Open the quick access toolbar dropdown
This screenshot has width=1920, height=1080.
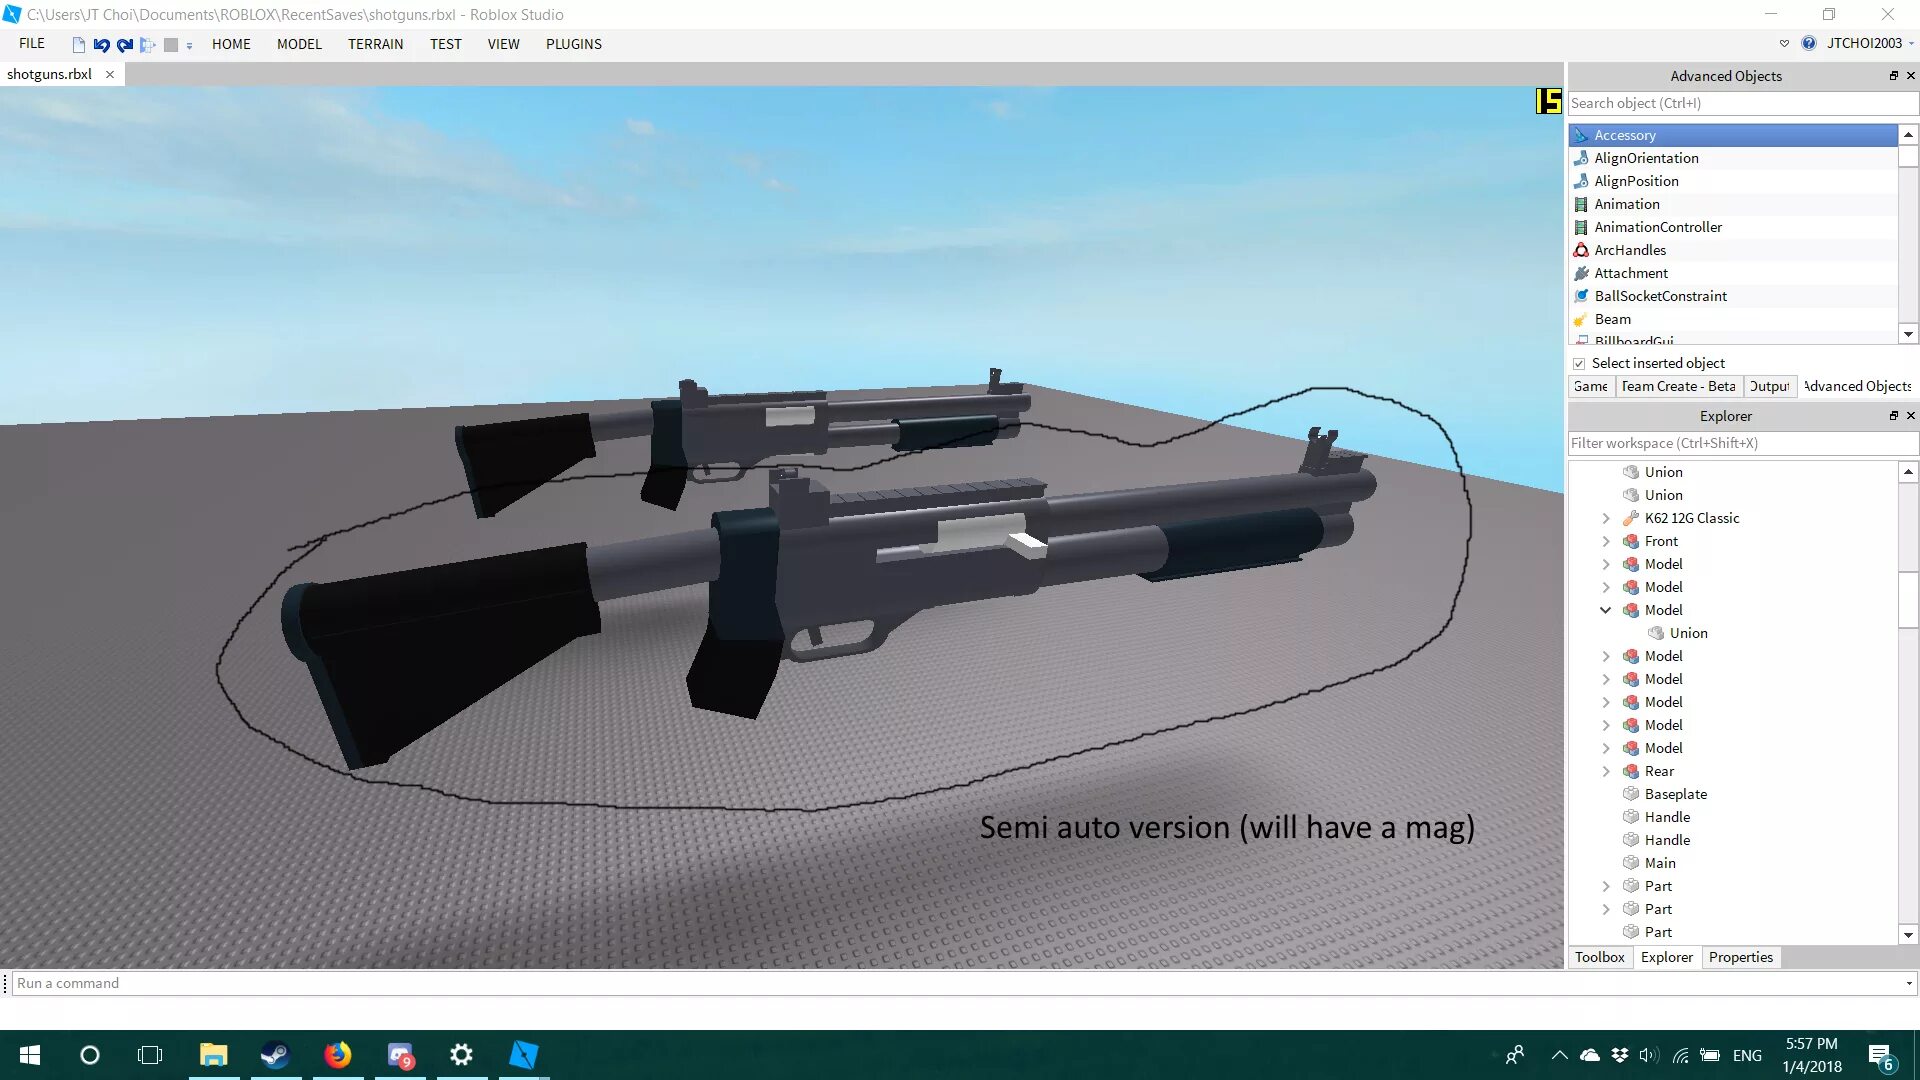point(189,45)
